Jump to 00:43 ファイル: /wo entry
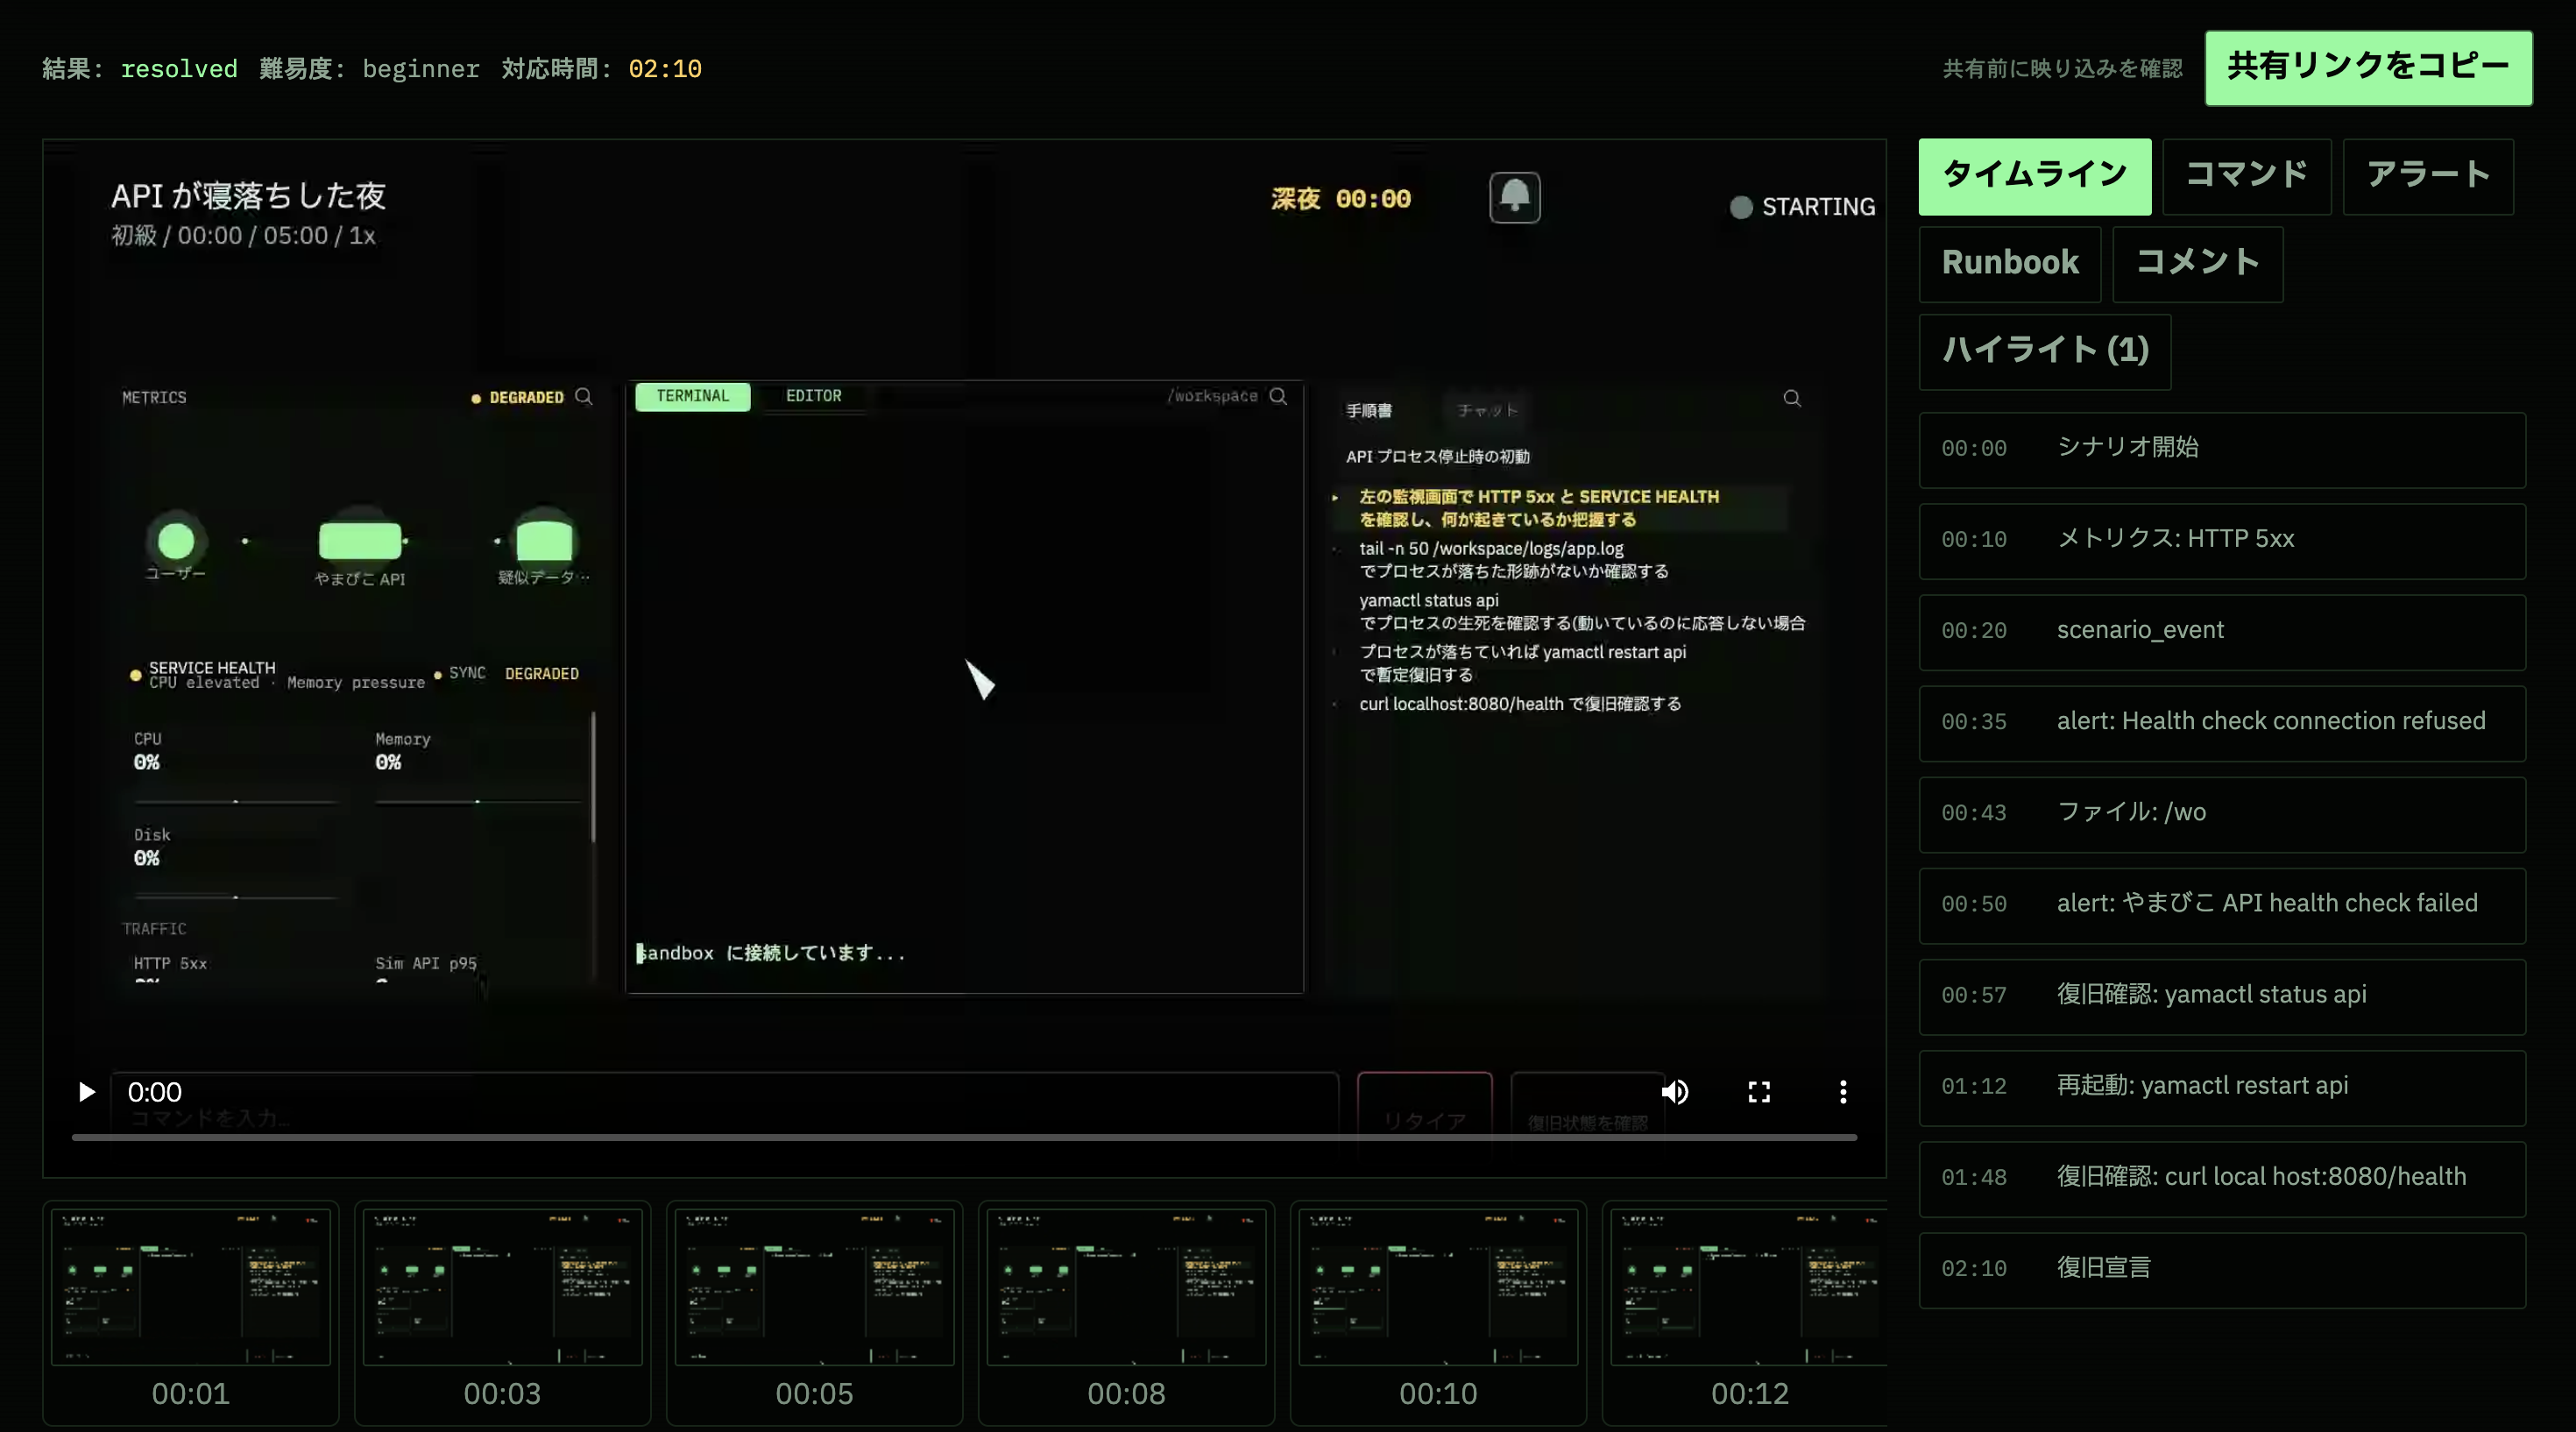2576x1432 pixels. 2222,814
